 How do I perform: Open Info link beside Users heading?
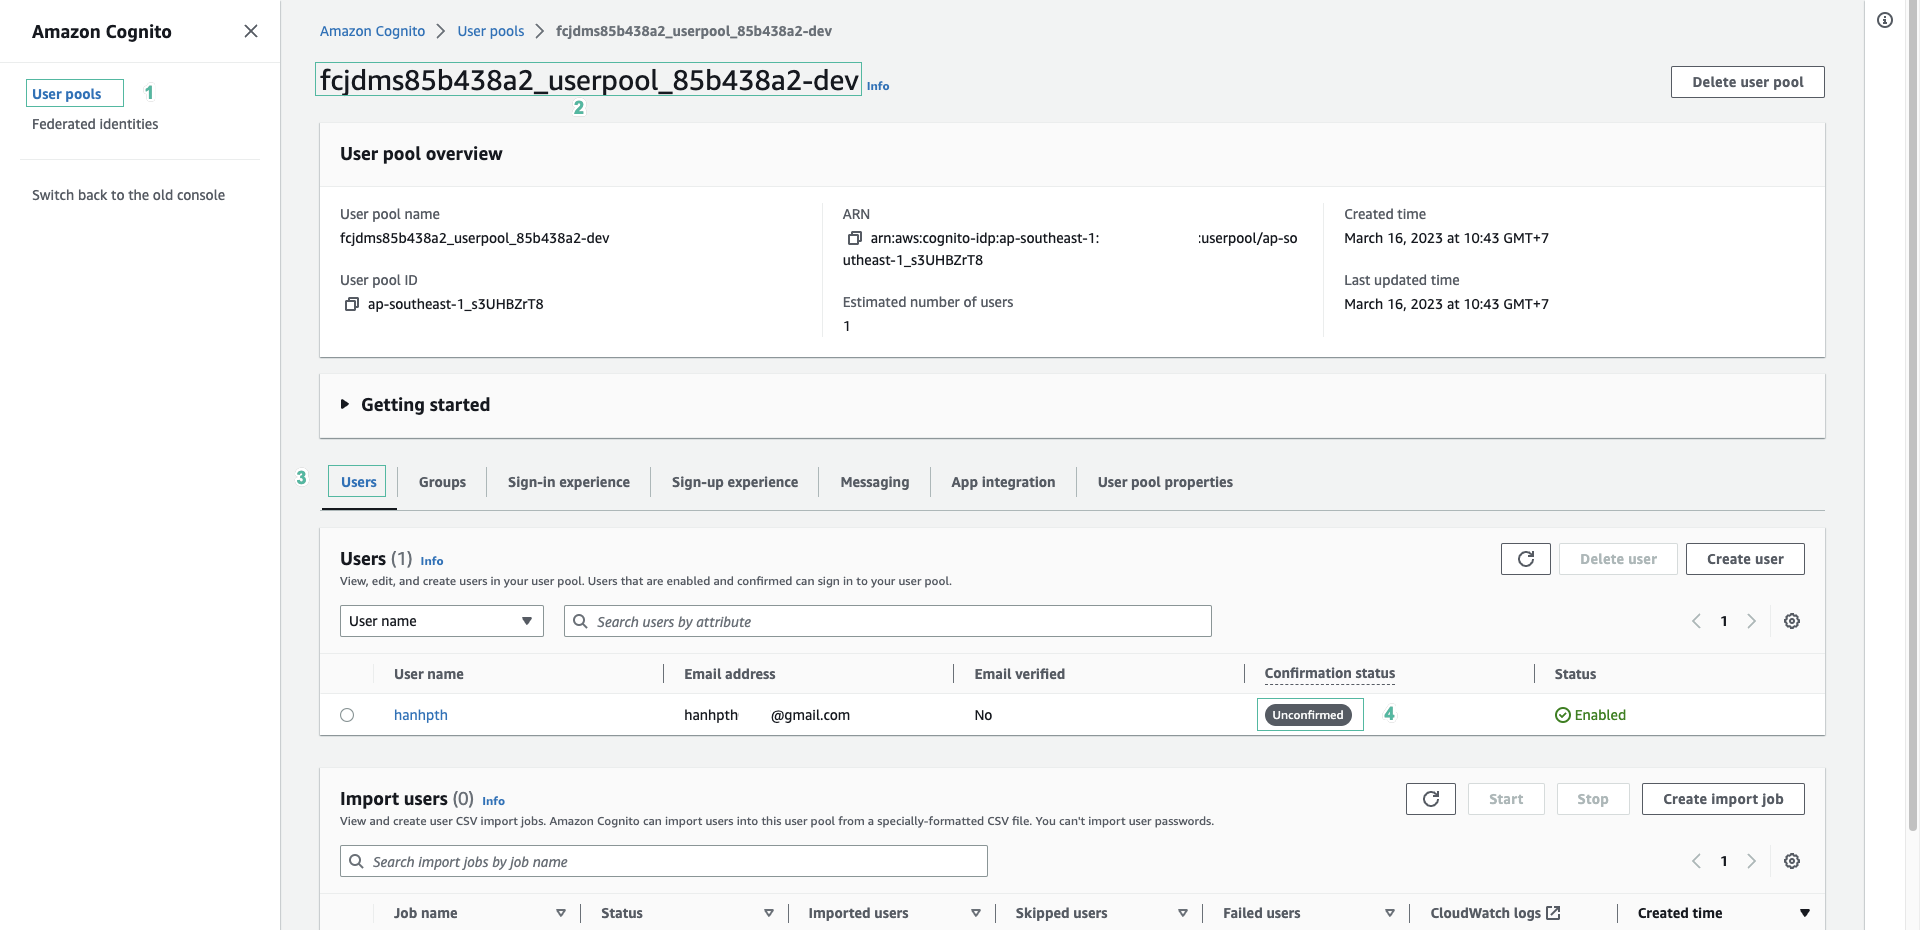coord(432,561)
